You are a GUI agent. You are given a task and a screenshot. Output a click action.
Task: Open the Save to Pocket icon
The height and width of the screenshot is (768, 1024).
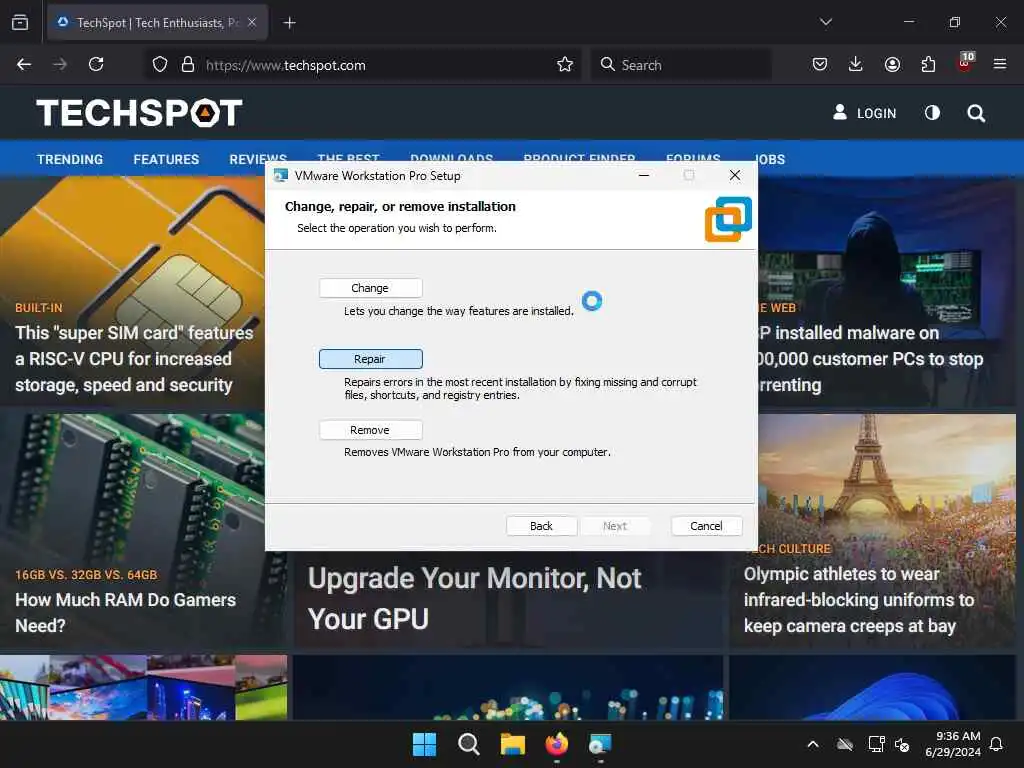click(820, 64)
